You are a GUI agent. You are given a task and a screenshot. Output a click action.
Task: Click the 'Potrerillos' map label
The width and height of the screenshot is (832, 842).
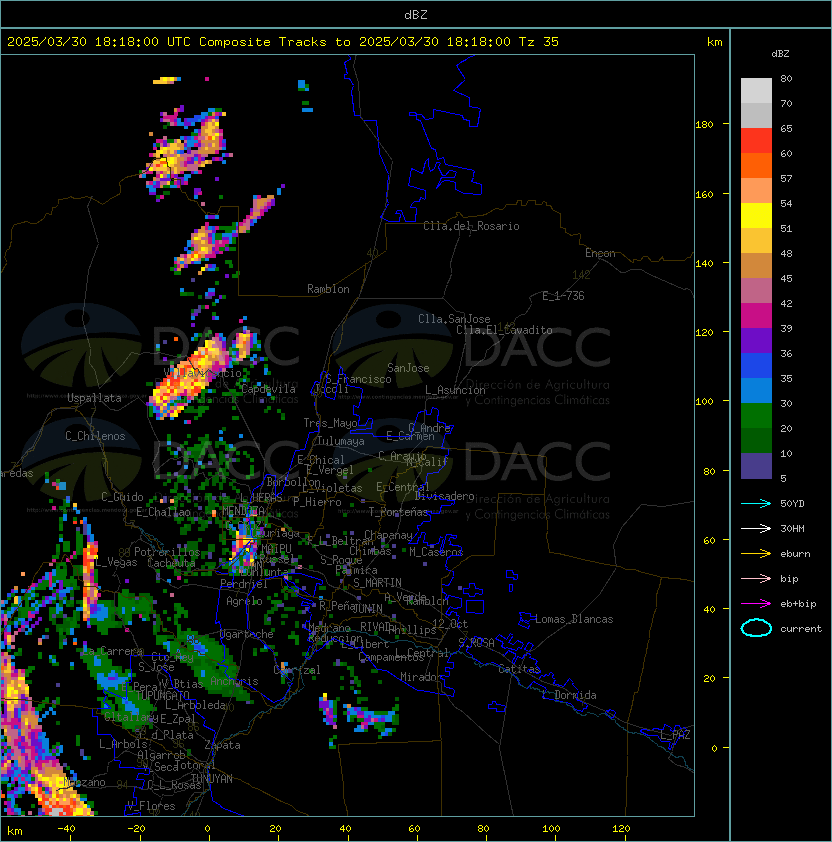click(x=167, y=552)
